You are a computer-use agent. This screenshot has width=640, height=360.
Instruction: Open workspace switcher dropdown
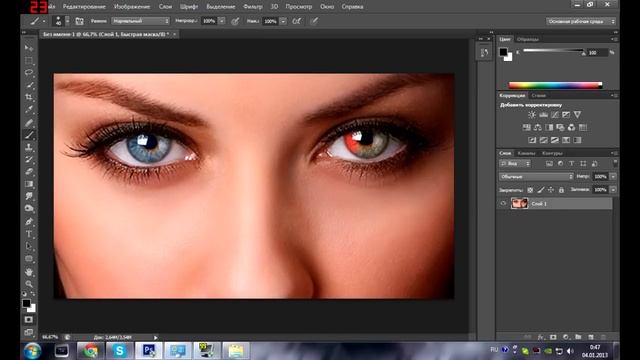pyautogui.click(x=581, y=21)
